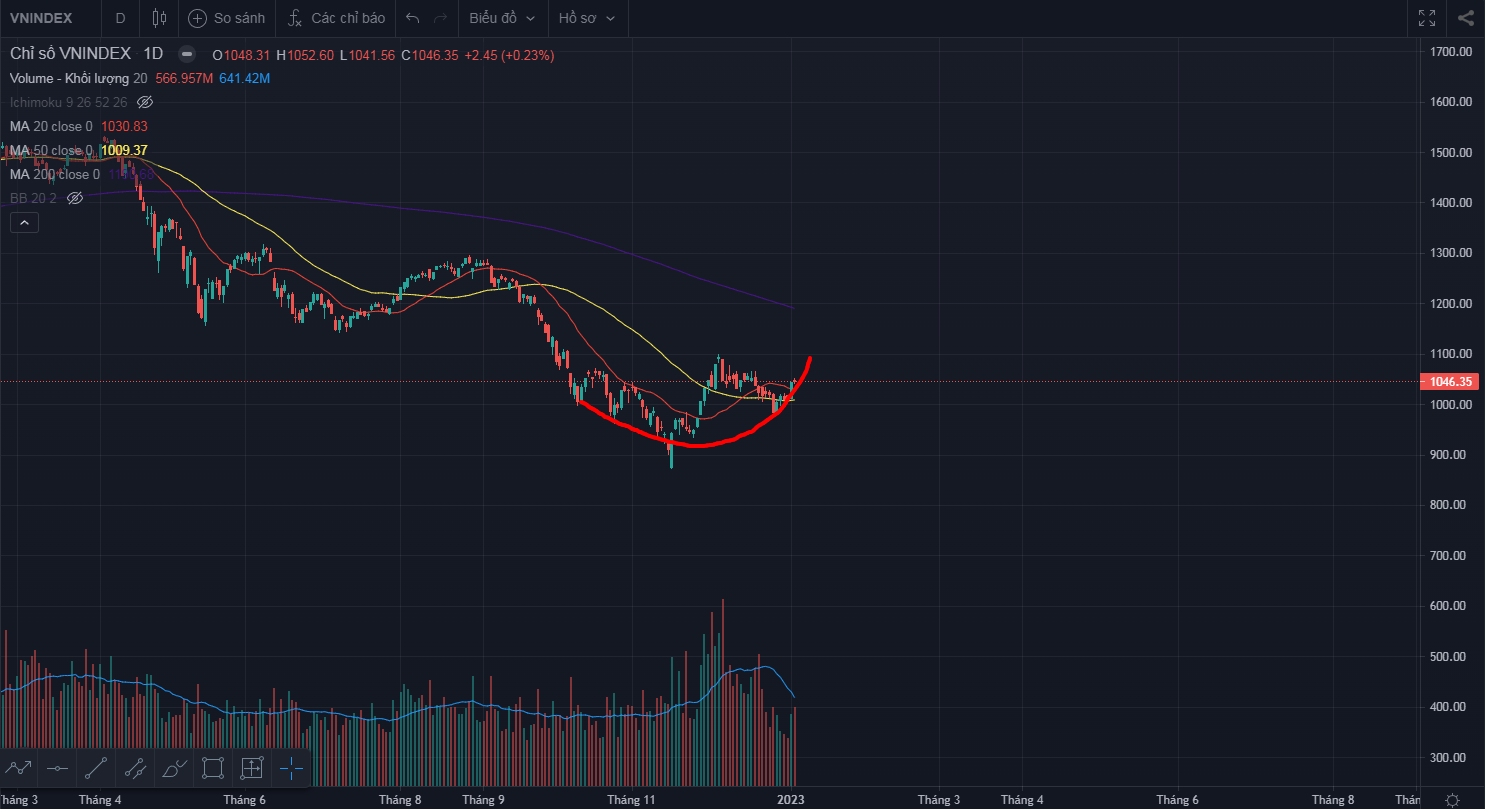Activate the crosshair cursor tool

point(291,768)
